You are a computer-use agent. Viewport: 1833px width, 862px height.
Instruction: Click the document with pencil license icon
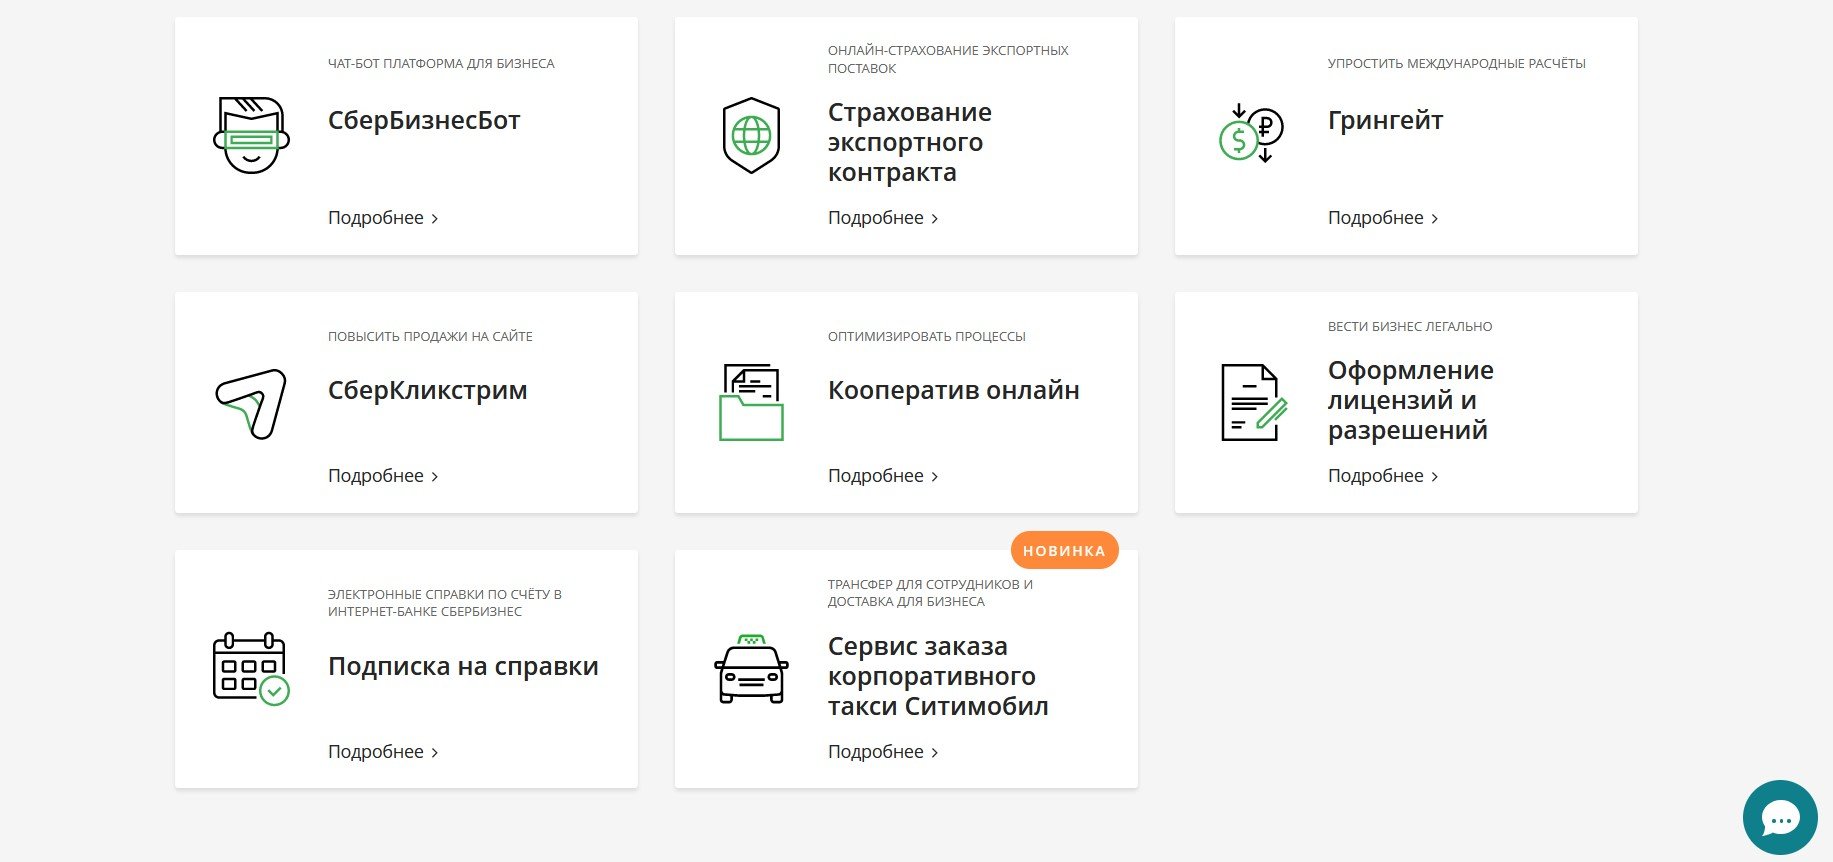(x=1253, y=403)
